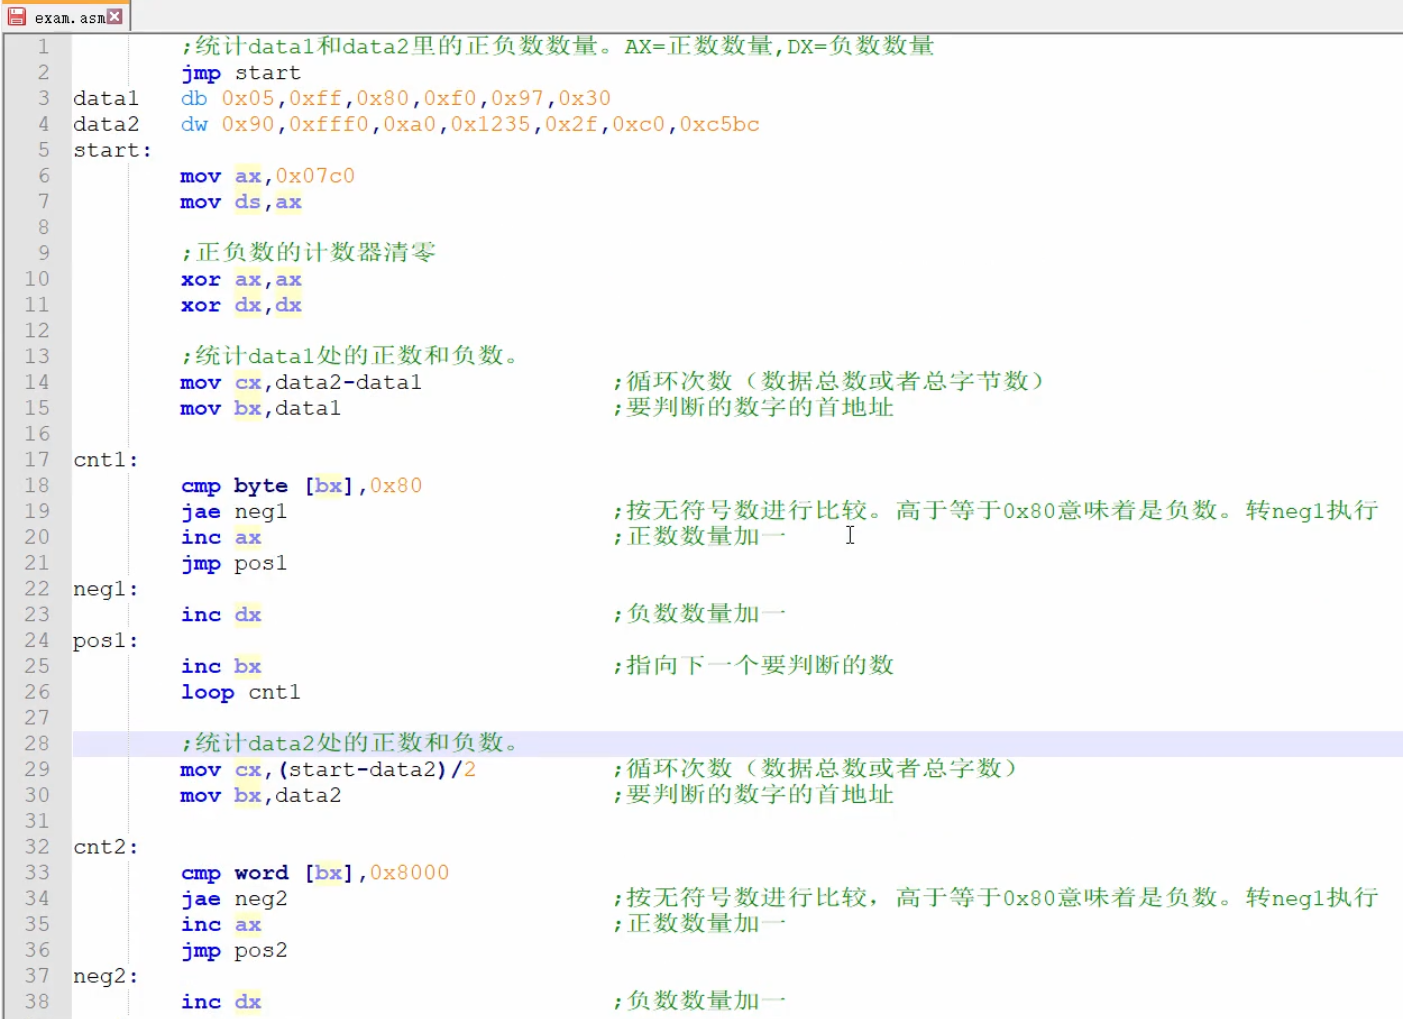The width and height of the screenshot is (1403, 1019).
Task: Click the 'inc ax' on line 20
Action: 221,537
